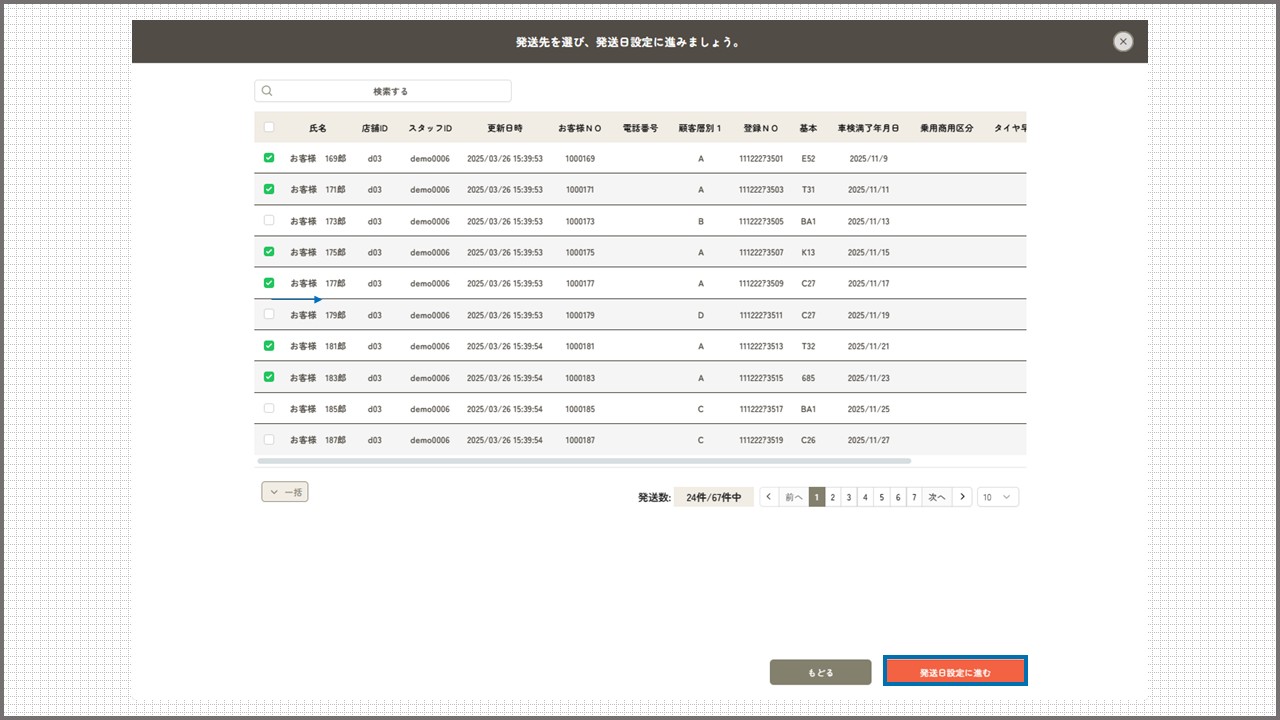
Task: Click the スタッフID column header
Action: click(x=430, y=128)
